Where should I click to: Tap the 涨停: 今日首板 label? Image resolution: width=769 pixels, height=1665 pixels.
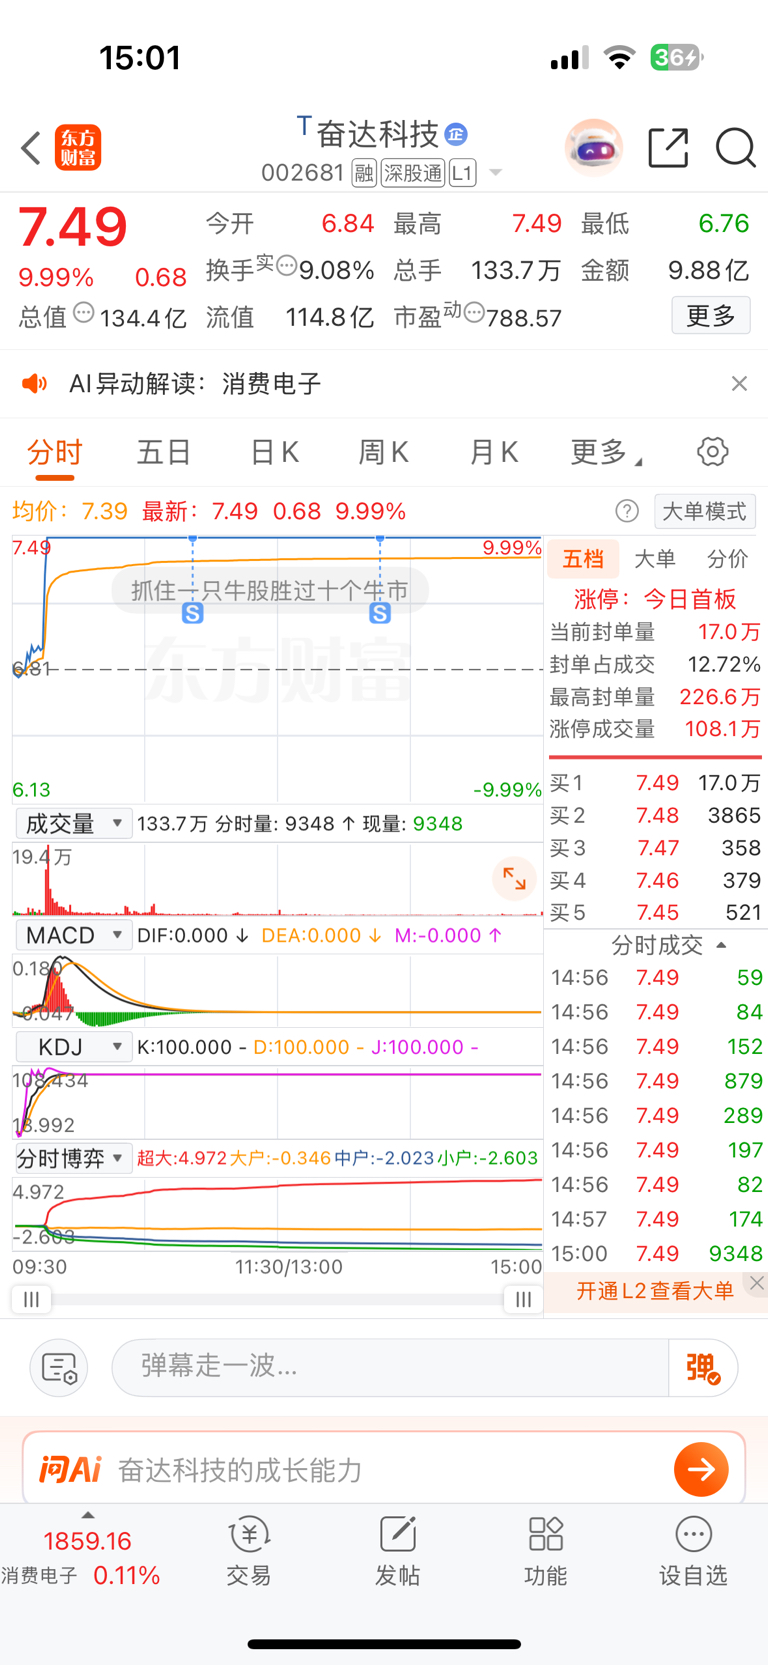pyautogui.click(x=655, y=599)
